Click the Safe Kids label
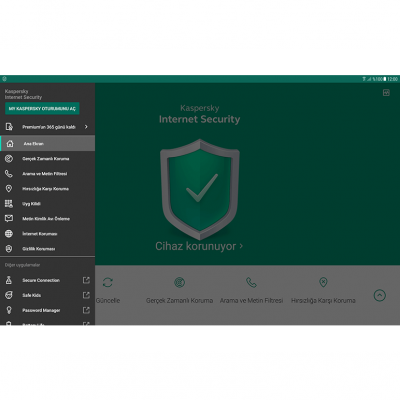This screenshot has width=400, height=400. click(32, 295)
